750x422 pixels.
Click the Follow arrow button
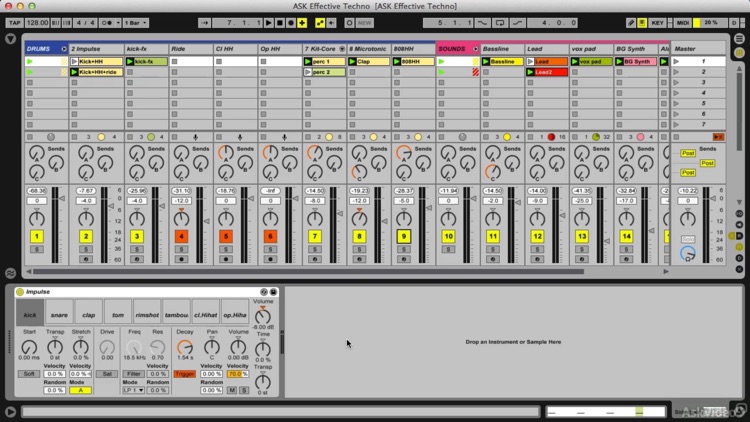click(204, 23)
